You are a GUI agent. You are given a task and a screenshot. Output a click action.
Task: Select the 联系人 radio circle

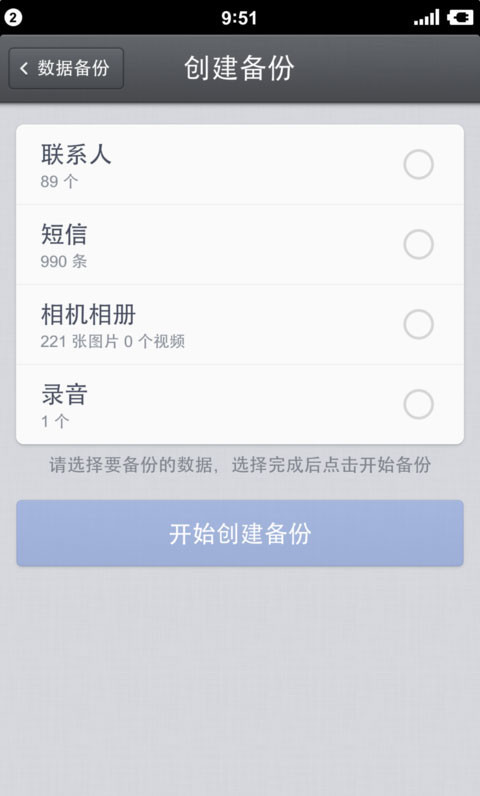[418, 164]
